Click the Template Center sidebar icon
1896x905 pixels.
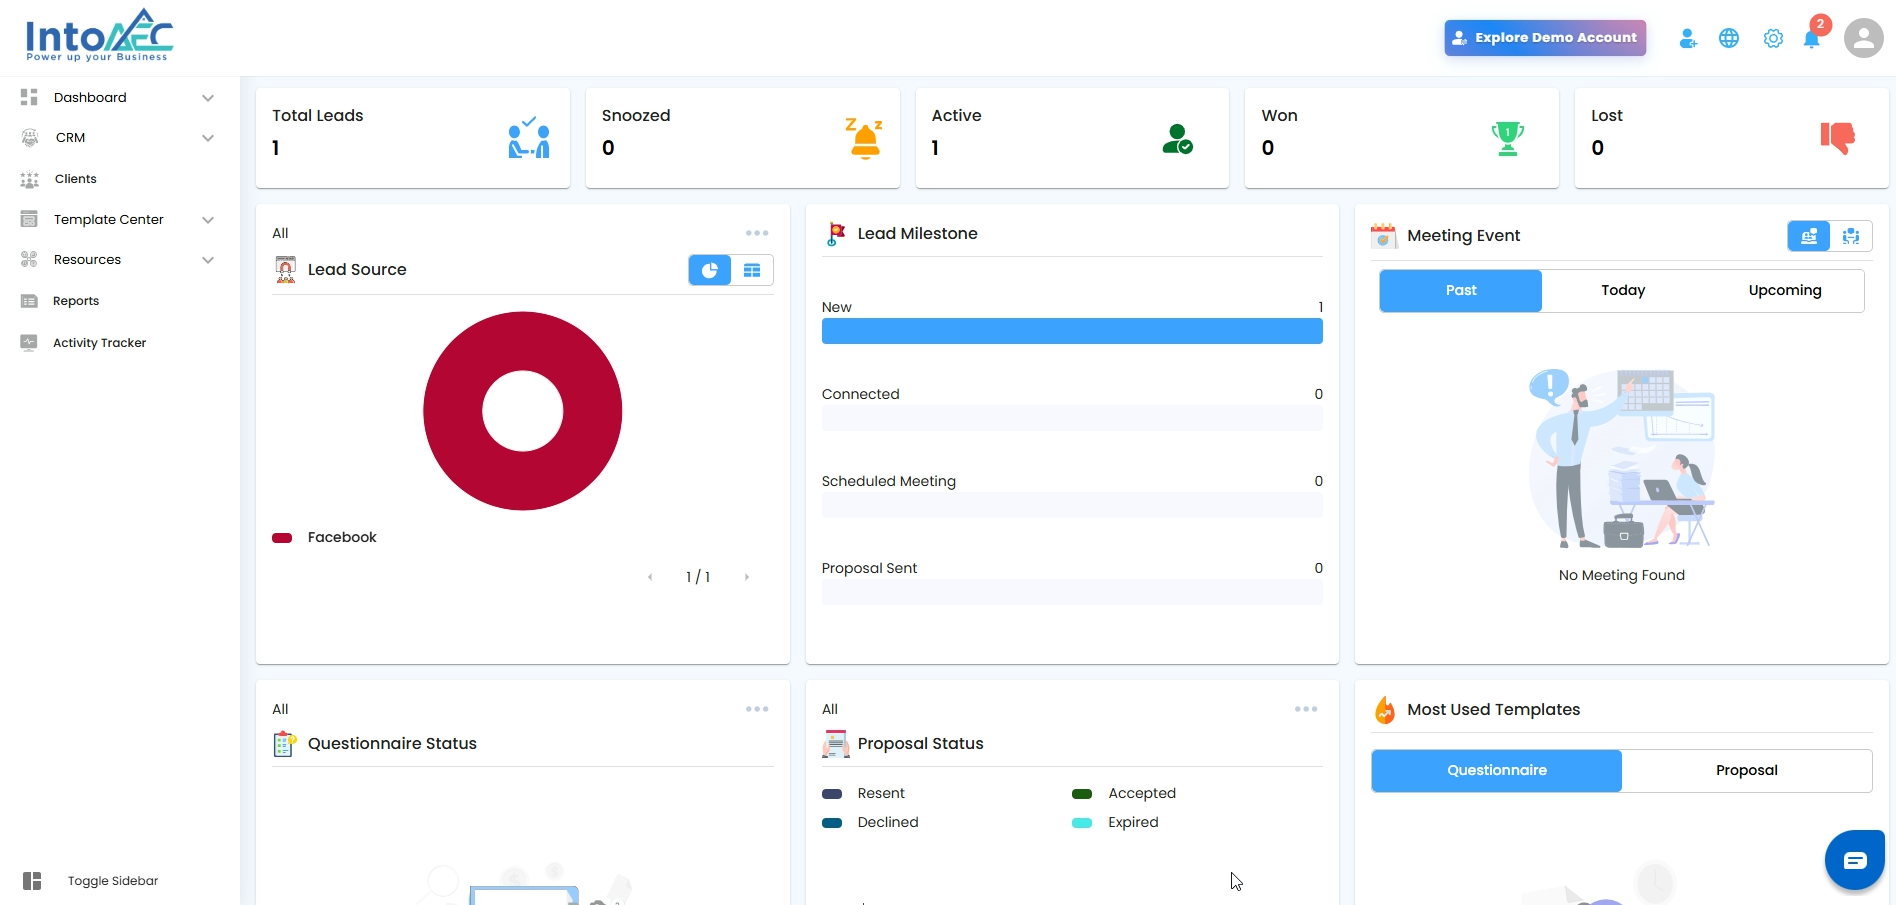[29, 219]
